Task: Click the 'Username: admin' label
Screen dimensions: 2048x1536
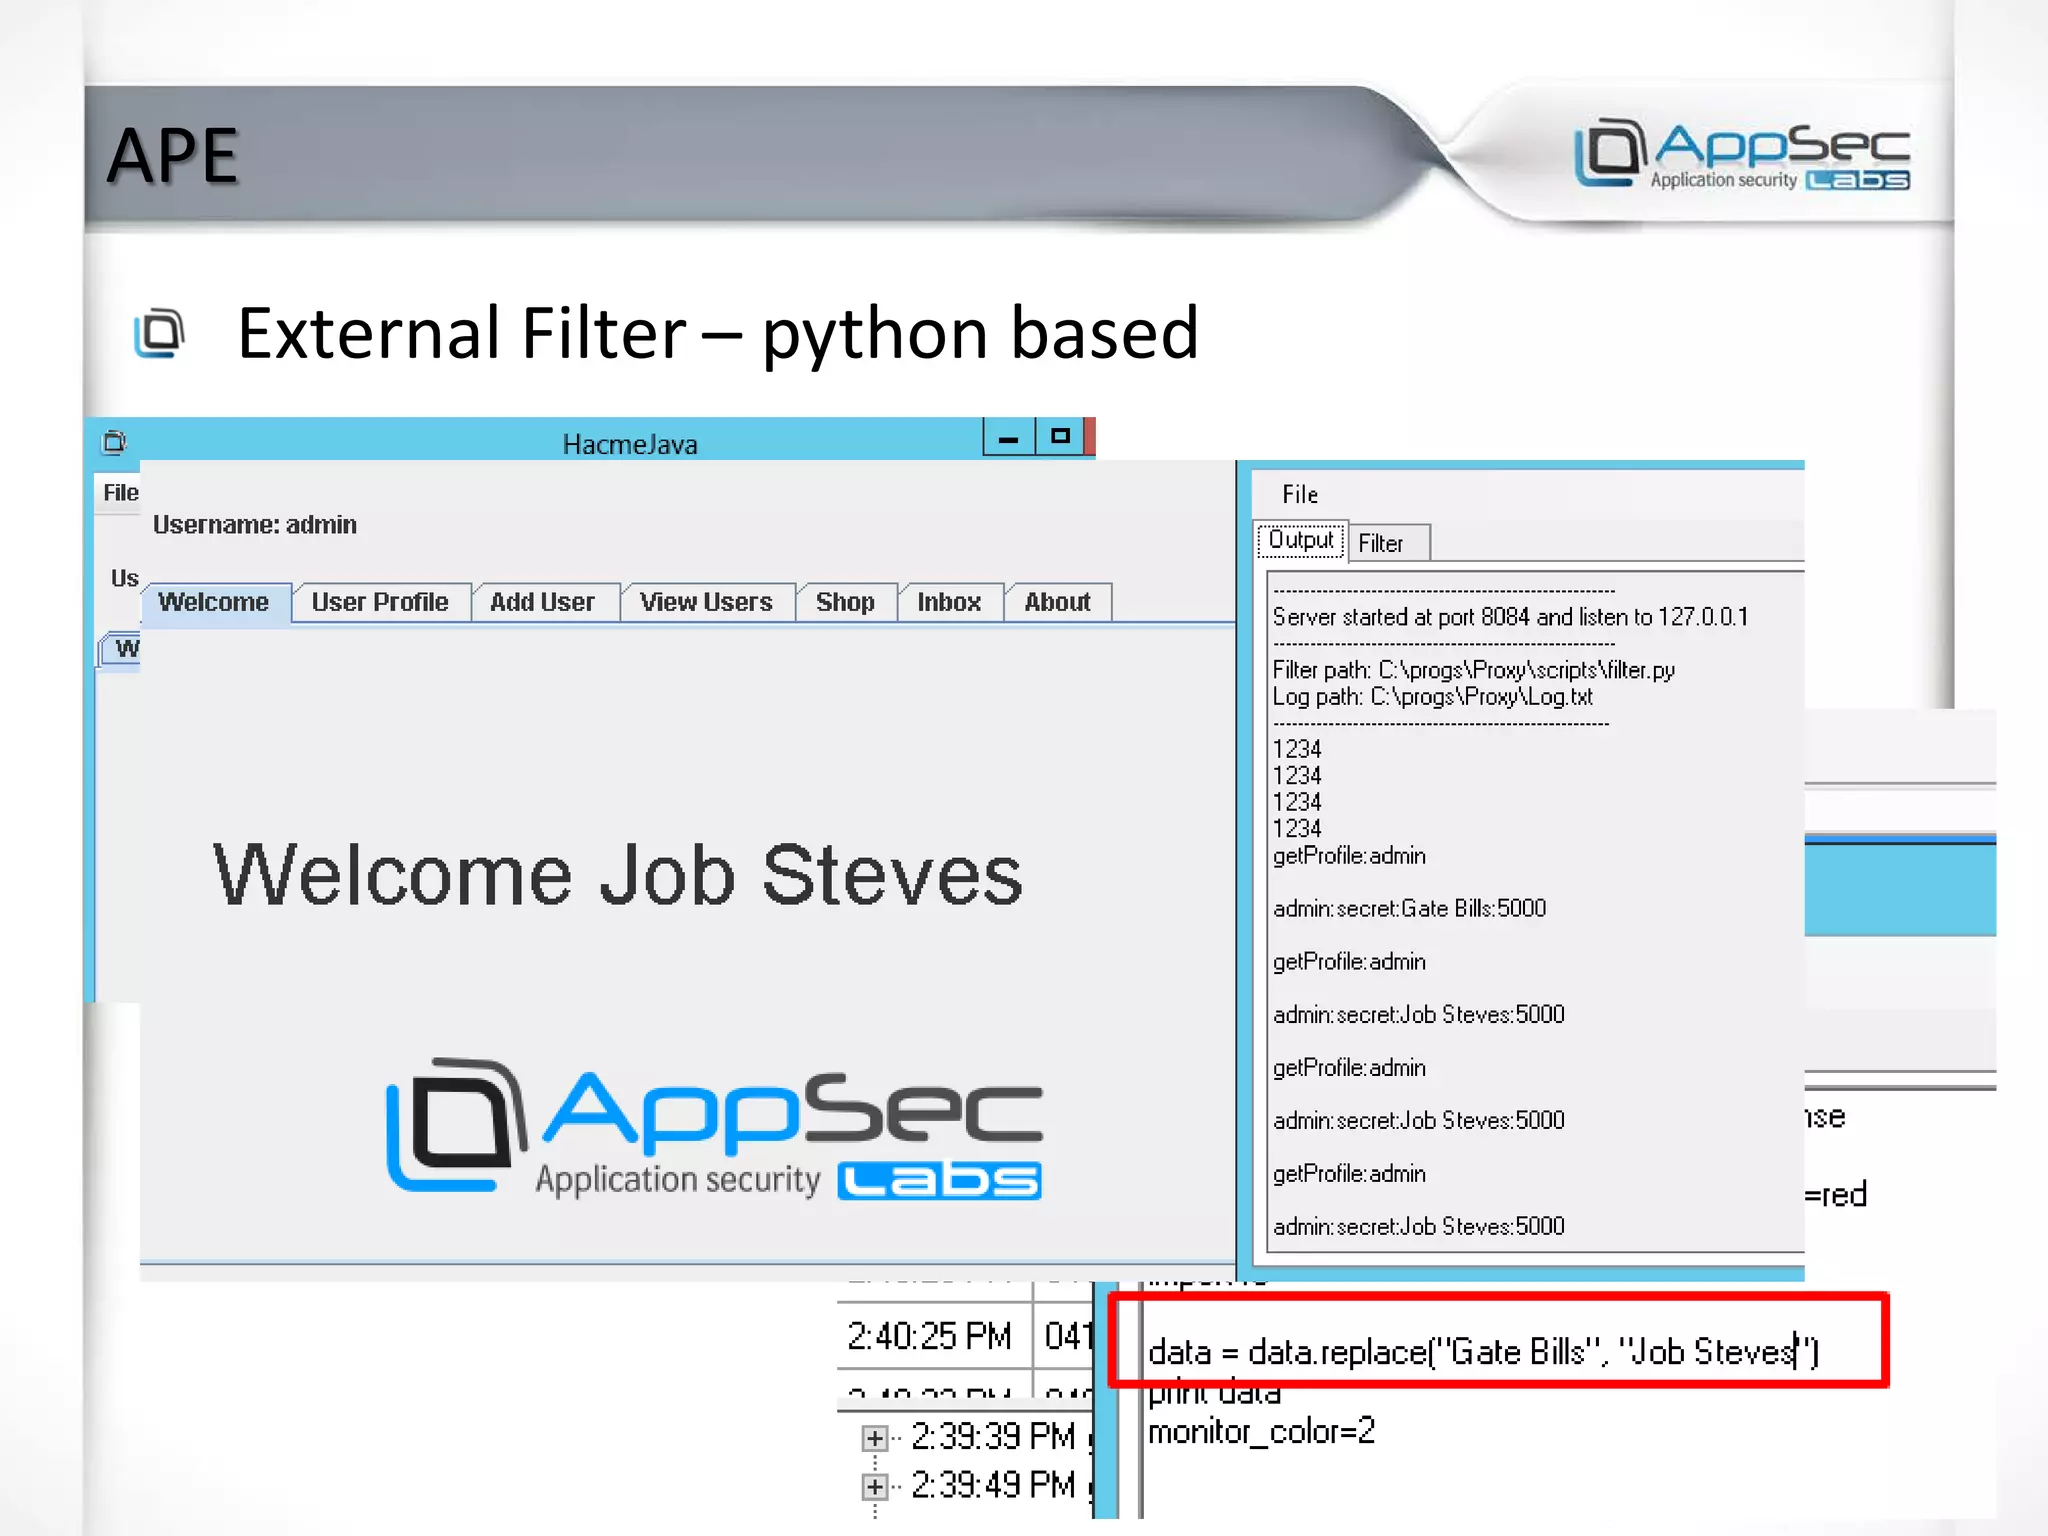Action: coord(255,525)
